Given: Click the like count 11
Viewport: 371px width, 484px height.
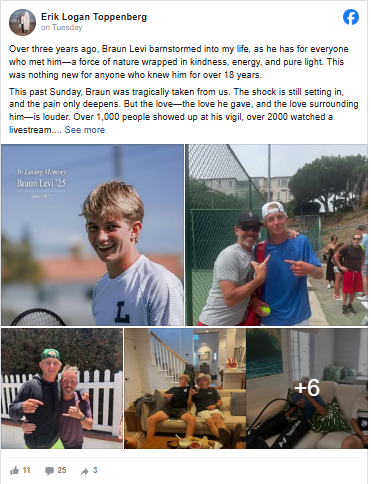Looking at the screenshot, I should click(x=26, y=470).
